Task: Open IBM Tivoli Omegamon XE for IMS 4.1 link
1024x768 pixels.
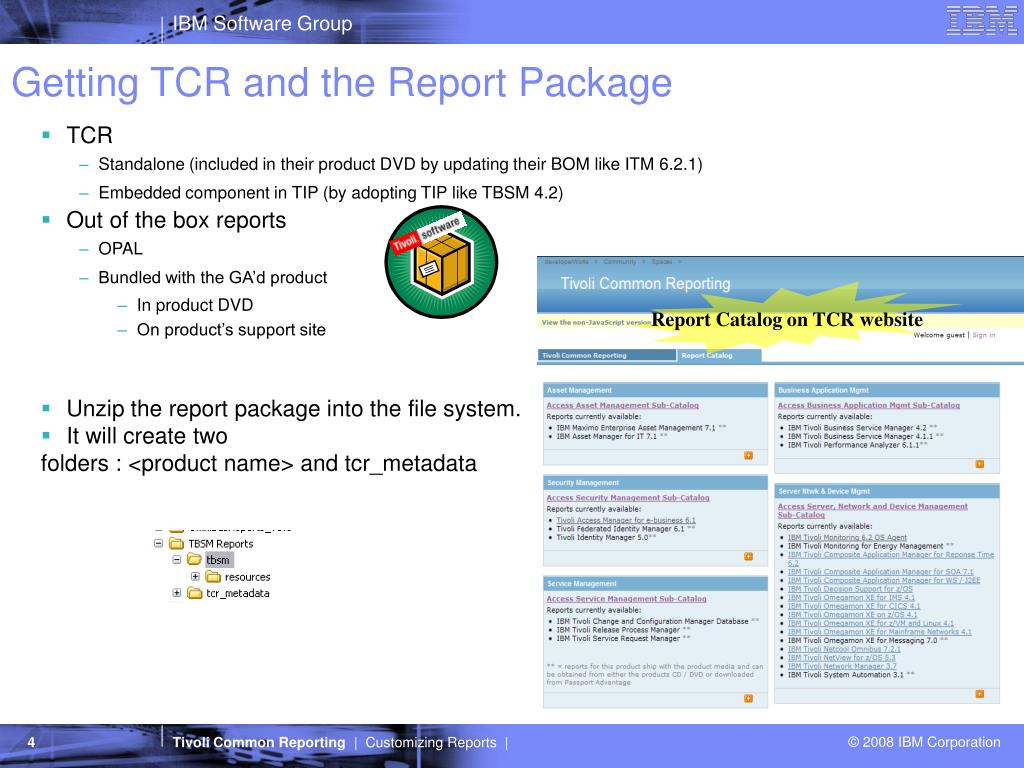Action: (851, 598)
